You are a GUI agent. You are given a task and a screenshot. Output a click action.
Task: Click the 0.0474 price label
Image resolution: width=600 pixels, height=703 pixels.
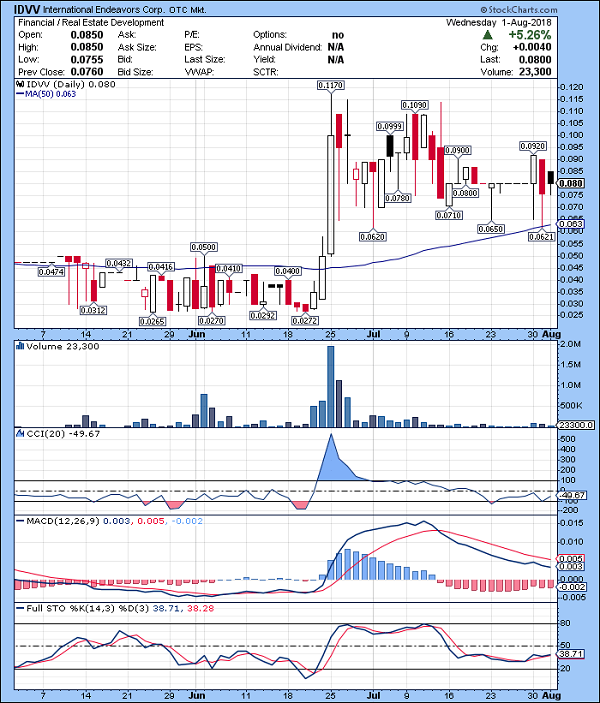[x=51, y=272]
